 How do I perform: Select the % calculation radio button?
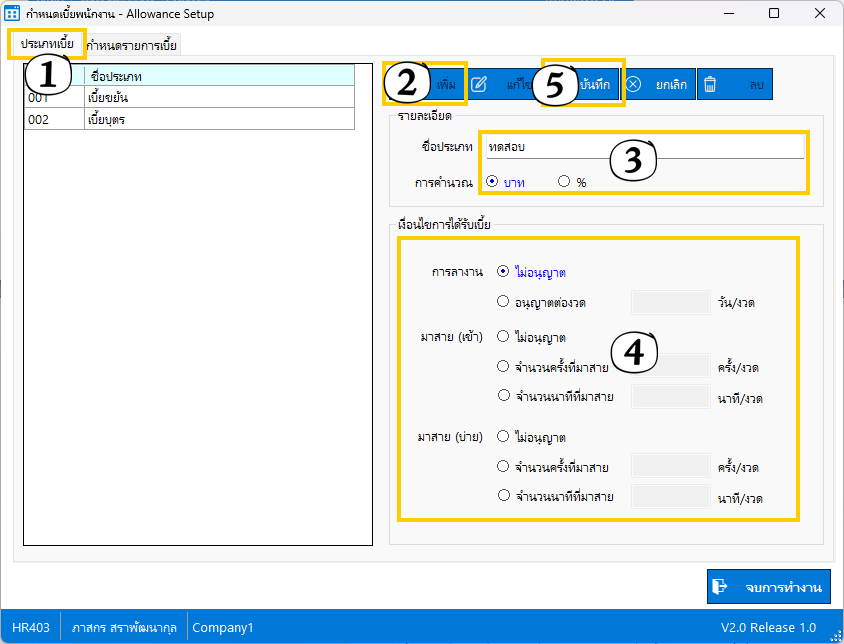[564, 181]
